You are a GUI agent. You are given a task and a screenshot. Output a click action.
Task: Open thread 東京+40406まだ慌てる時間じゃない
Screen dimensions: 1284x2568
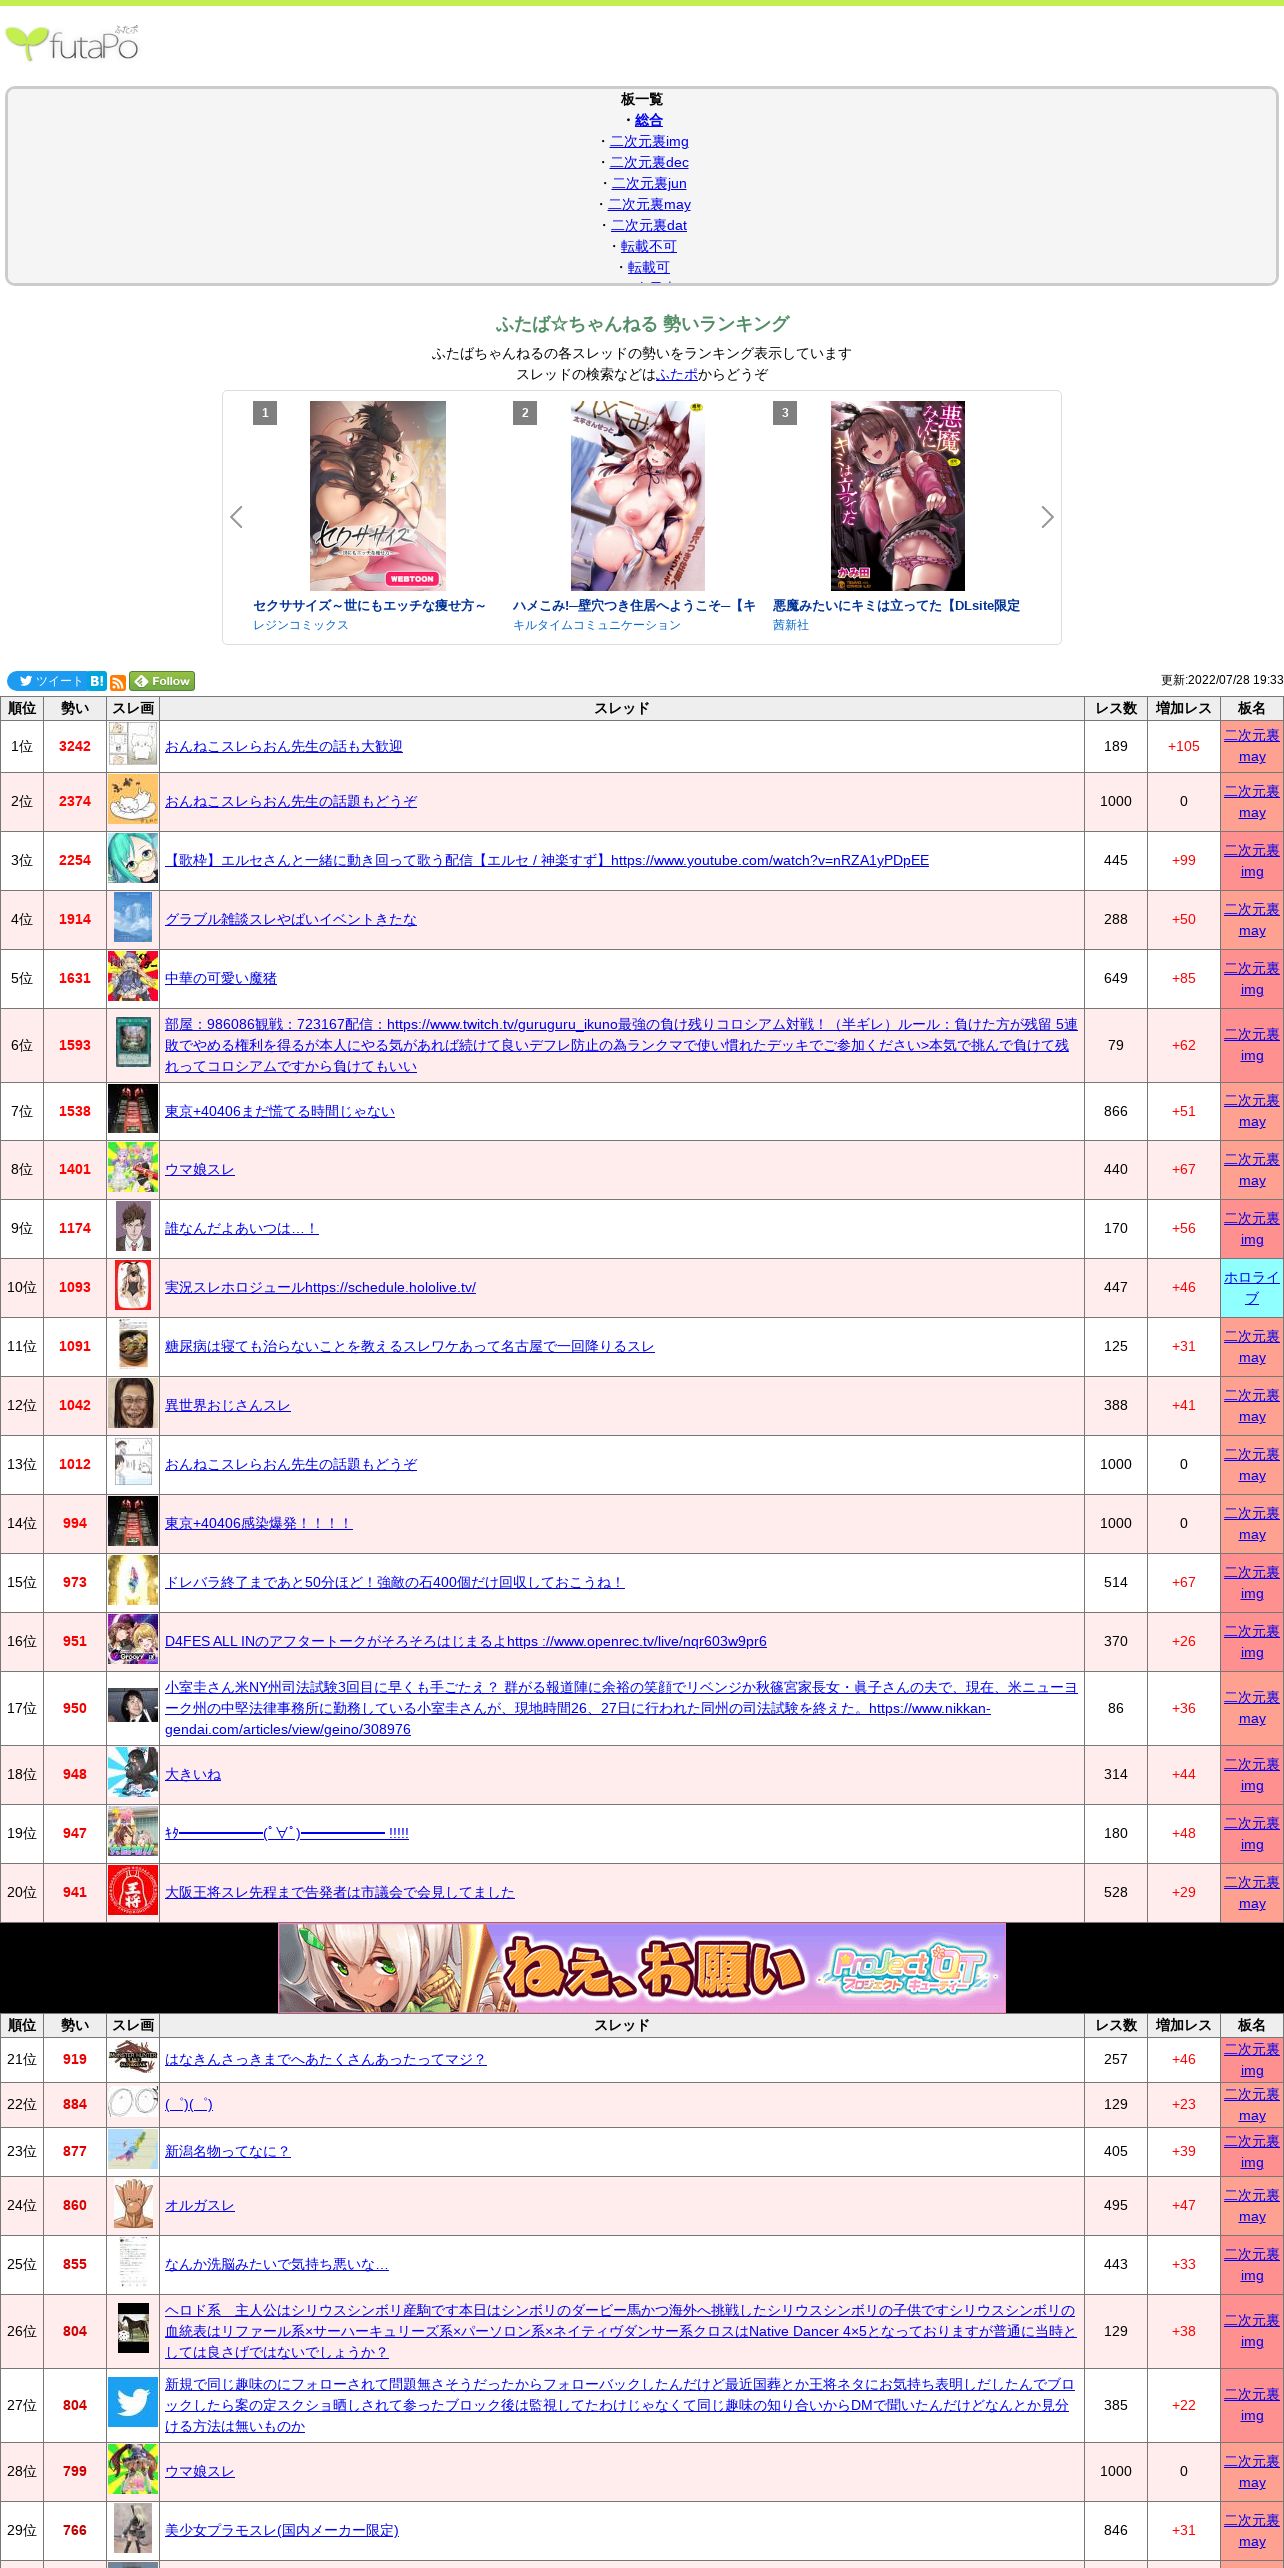tap(280, 1111)
